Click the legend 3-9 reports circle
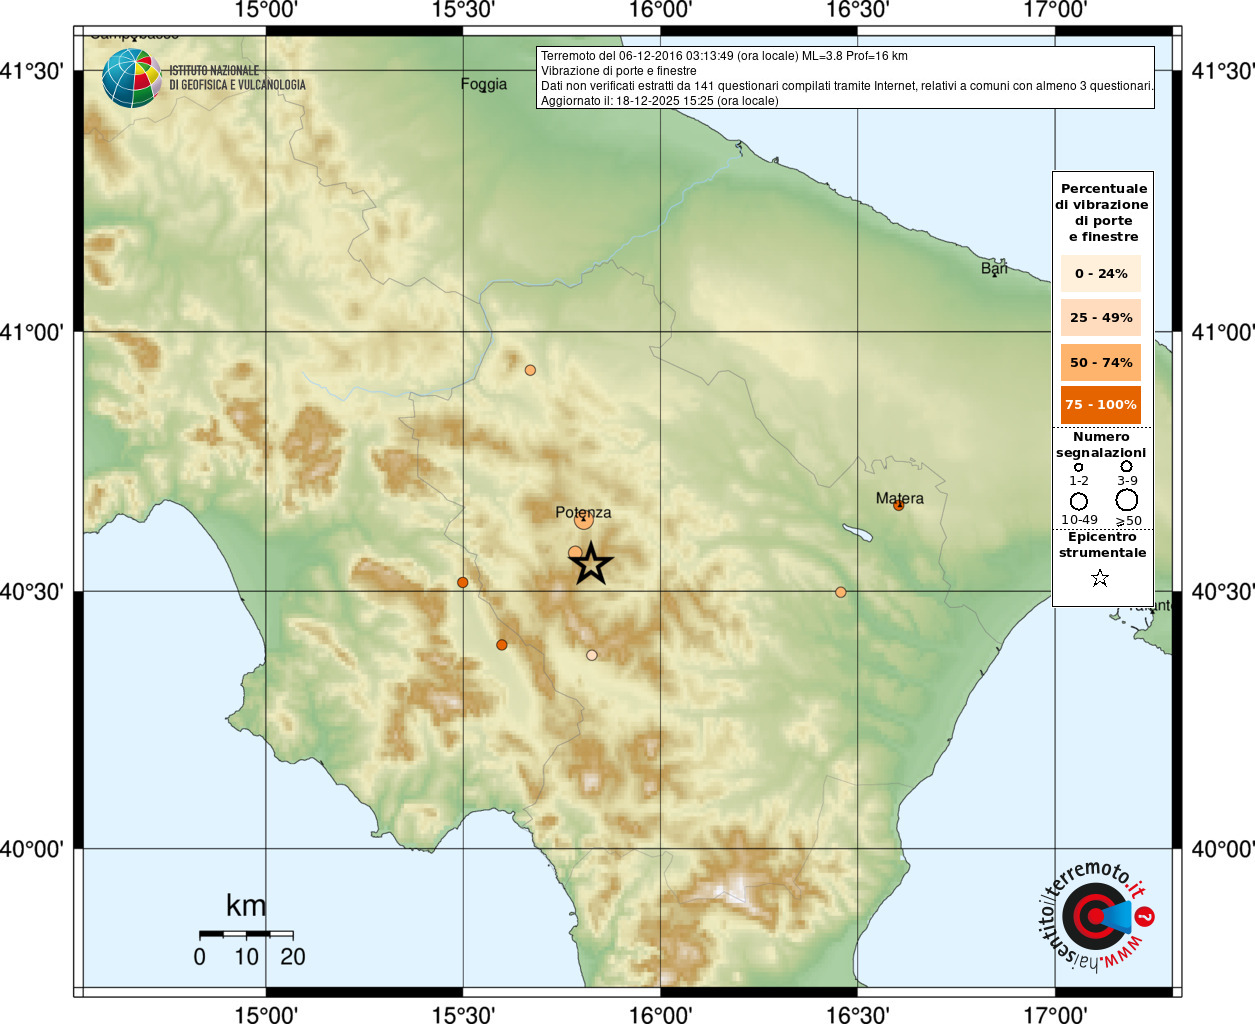Image resolution: width=1255 pixels, height=1024 pixels. (x=1126, y=466)
